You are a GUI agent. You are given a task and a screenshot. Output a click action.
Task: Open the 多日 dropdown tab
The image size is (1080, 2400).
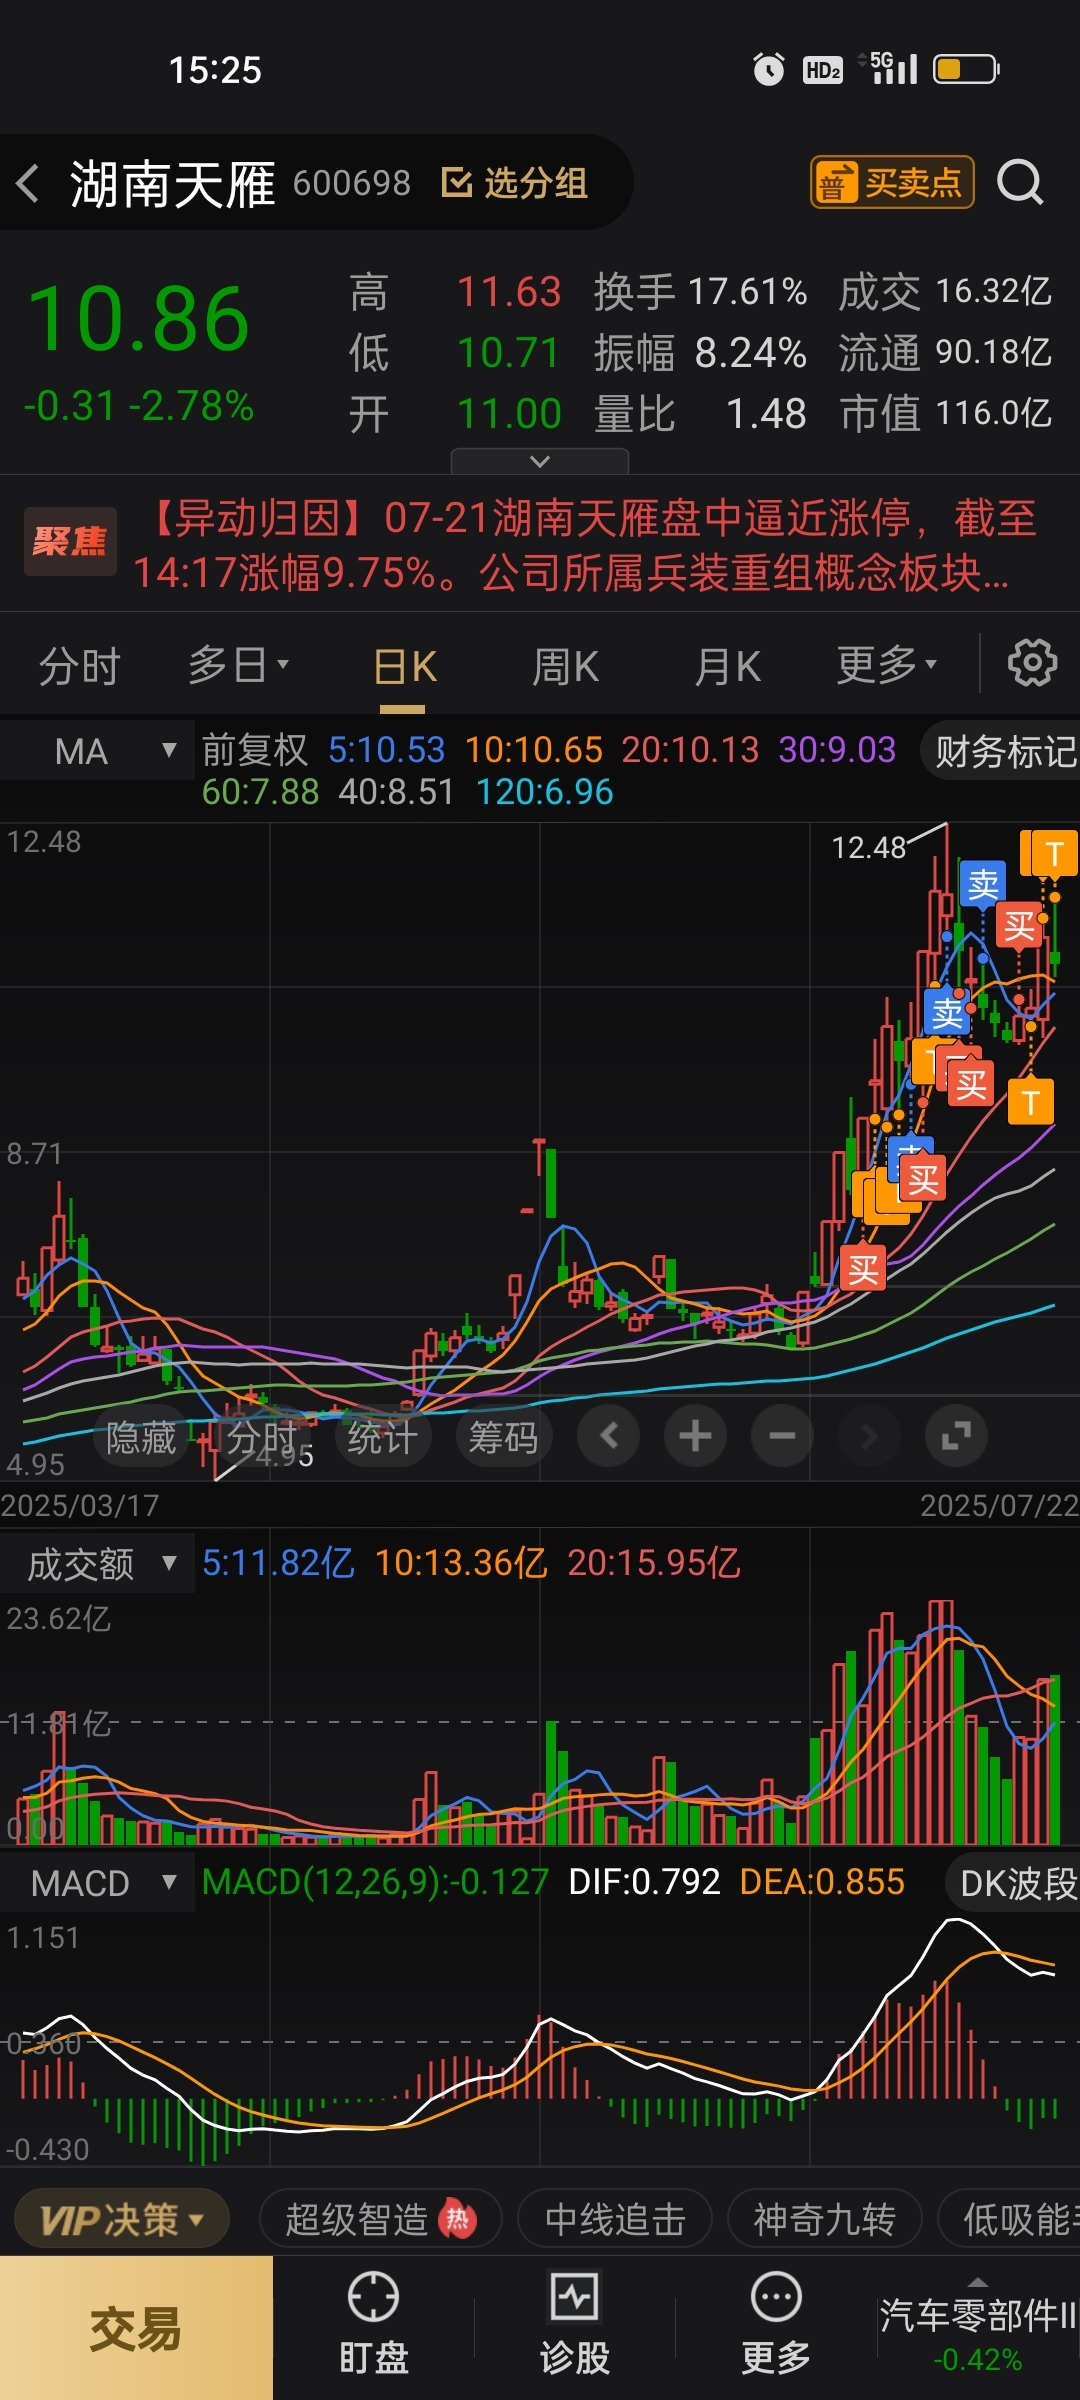(x=238, y=664)
